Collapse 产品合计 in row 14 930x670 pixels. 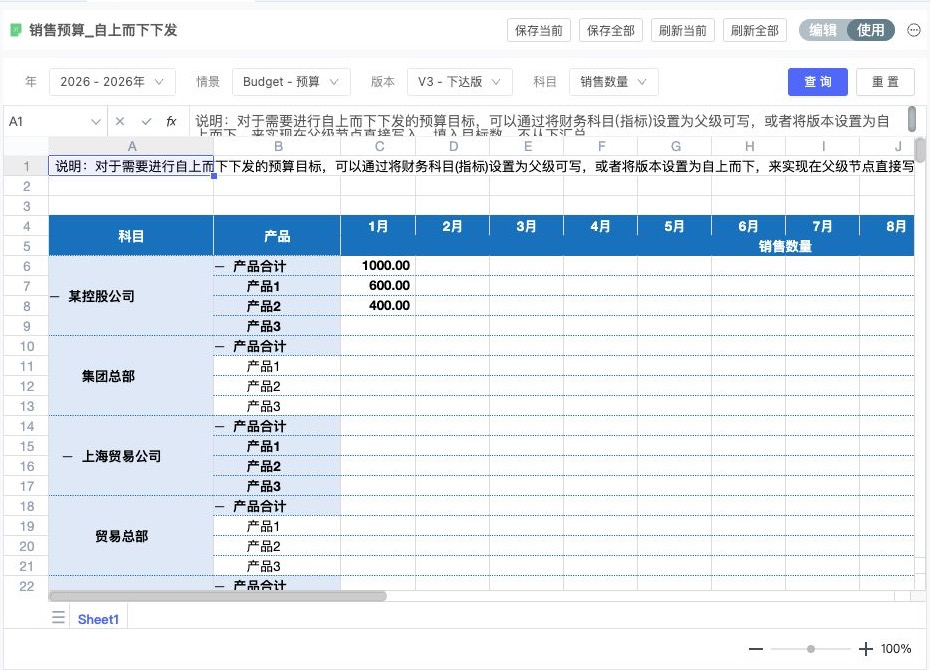click(220, 426)
